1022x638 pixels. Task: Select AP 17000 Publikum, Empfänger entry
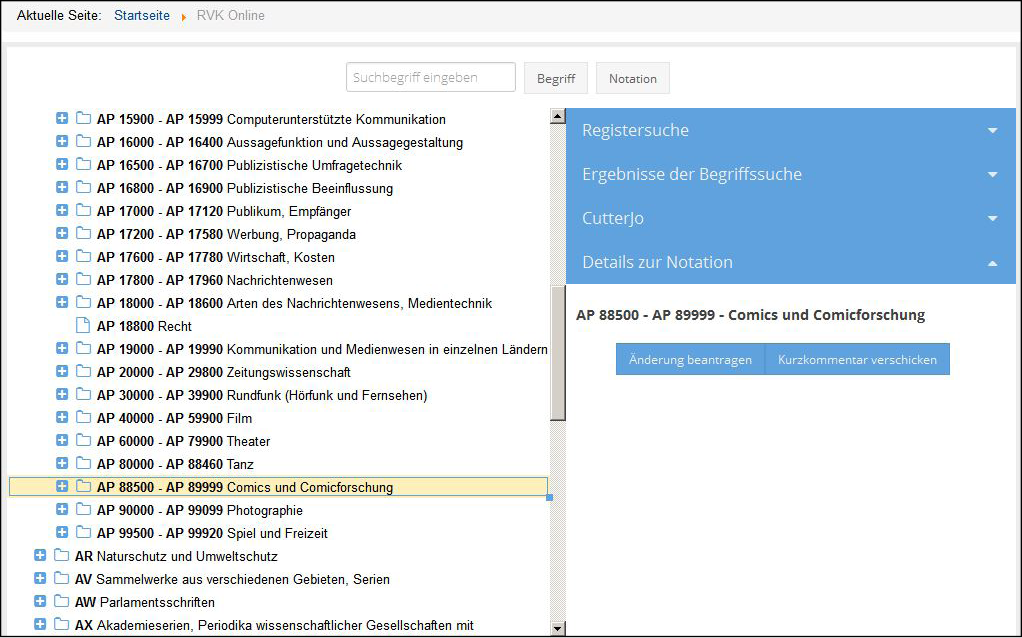coord(224,211)
